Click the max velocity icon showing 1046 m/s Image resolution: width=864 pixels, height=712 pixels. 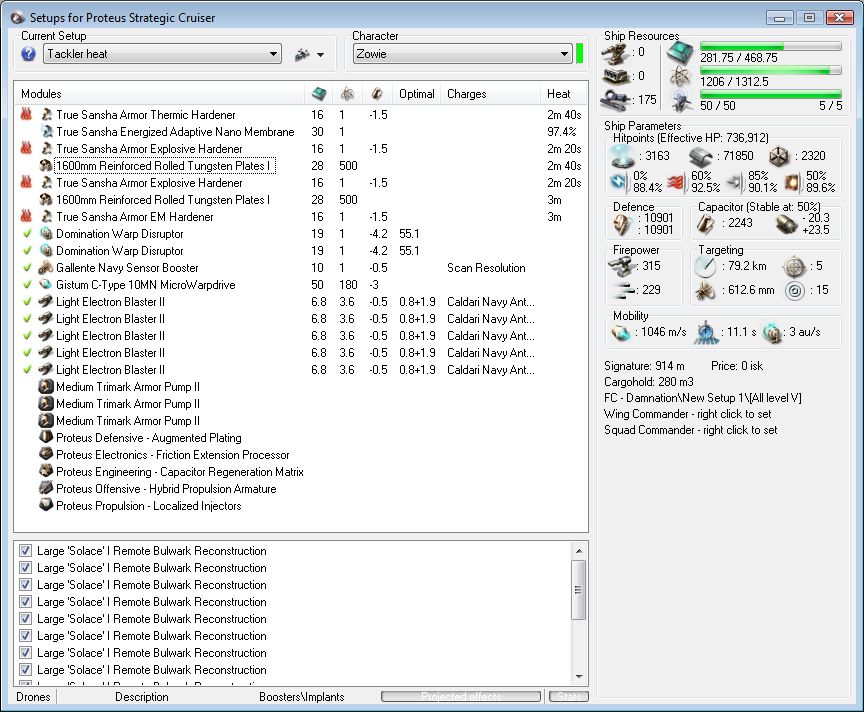(621, 333)
